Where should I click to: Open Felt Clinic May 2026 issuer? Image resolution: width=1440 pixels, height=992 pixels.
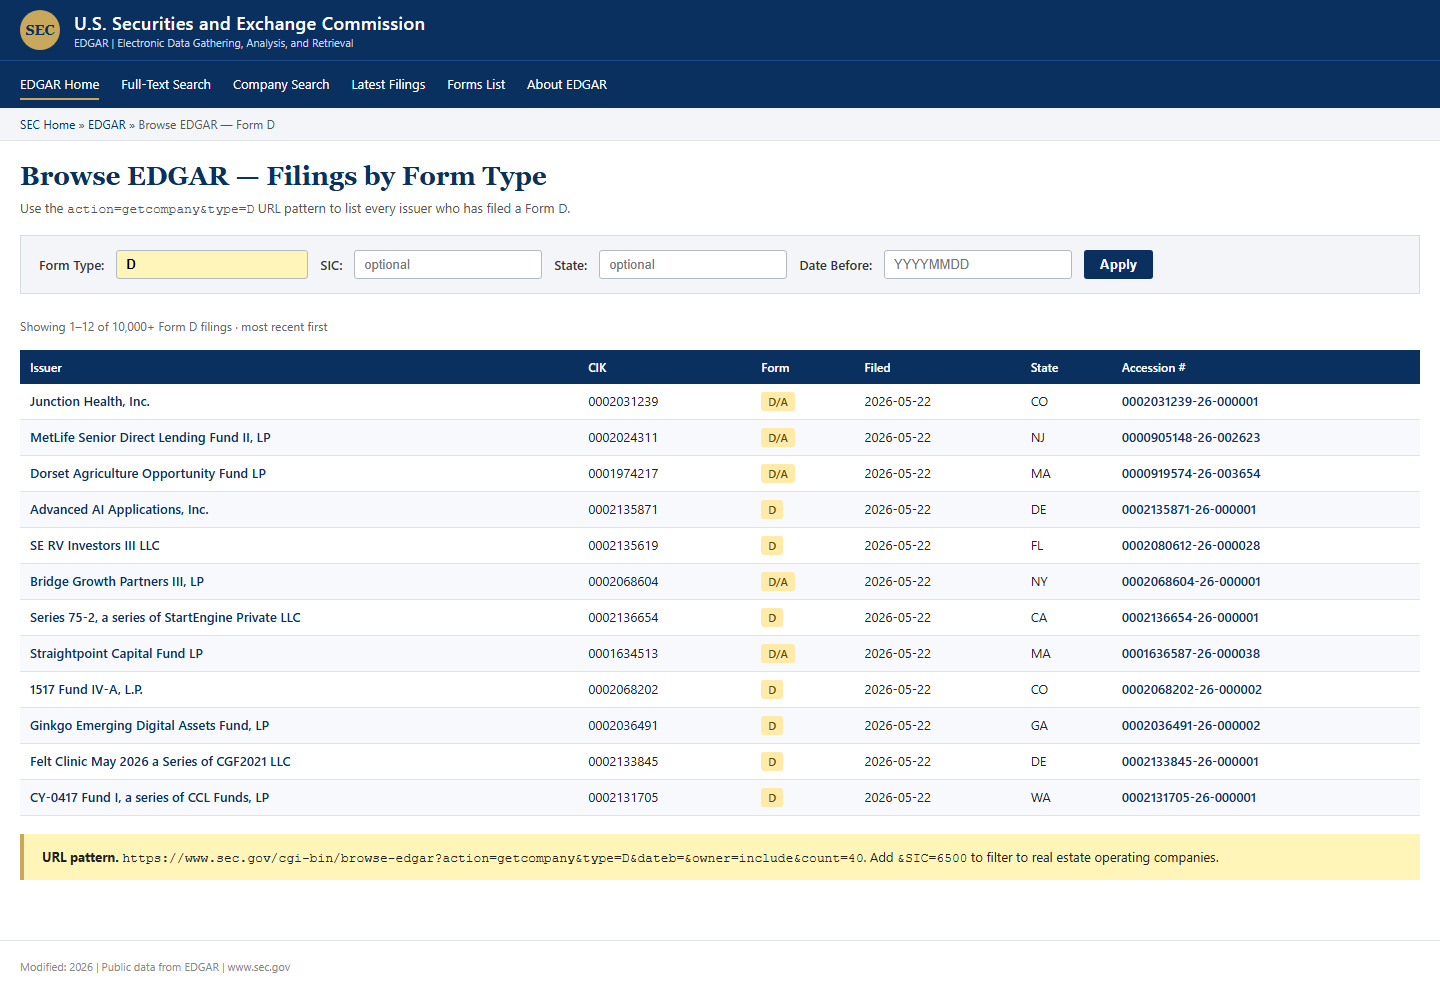click(160, 762)
